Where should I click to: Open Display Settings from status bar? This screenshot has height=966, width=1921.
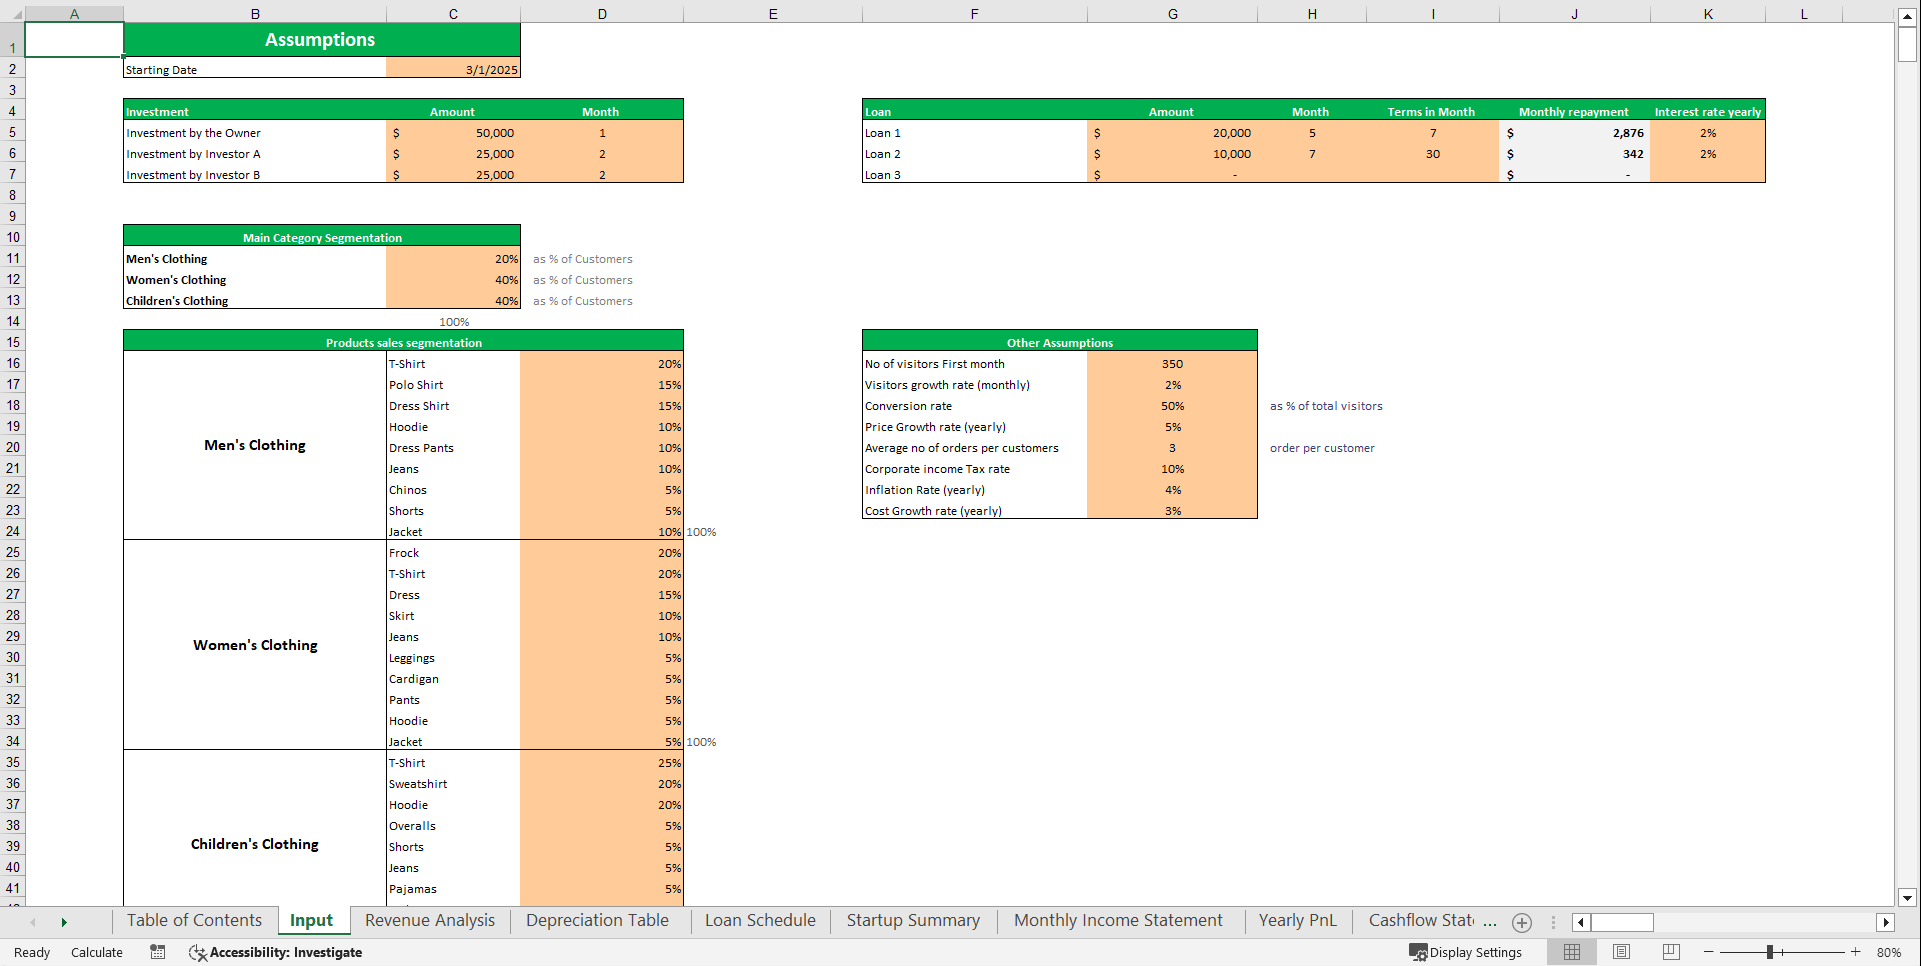pyautogui.click(x=1466, y=952)
